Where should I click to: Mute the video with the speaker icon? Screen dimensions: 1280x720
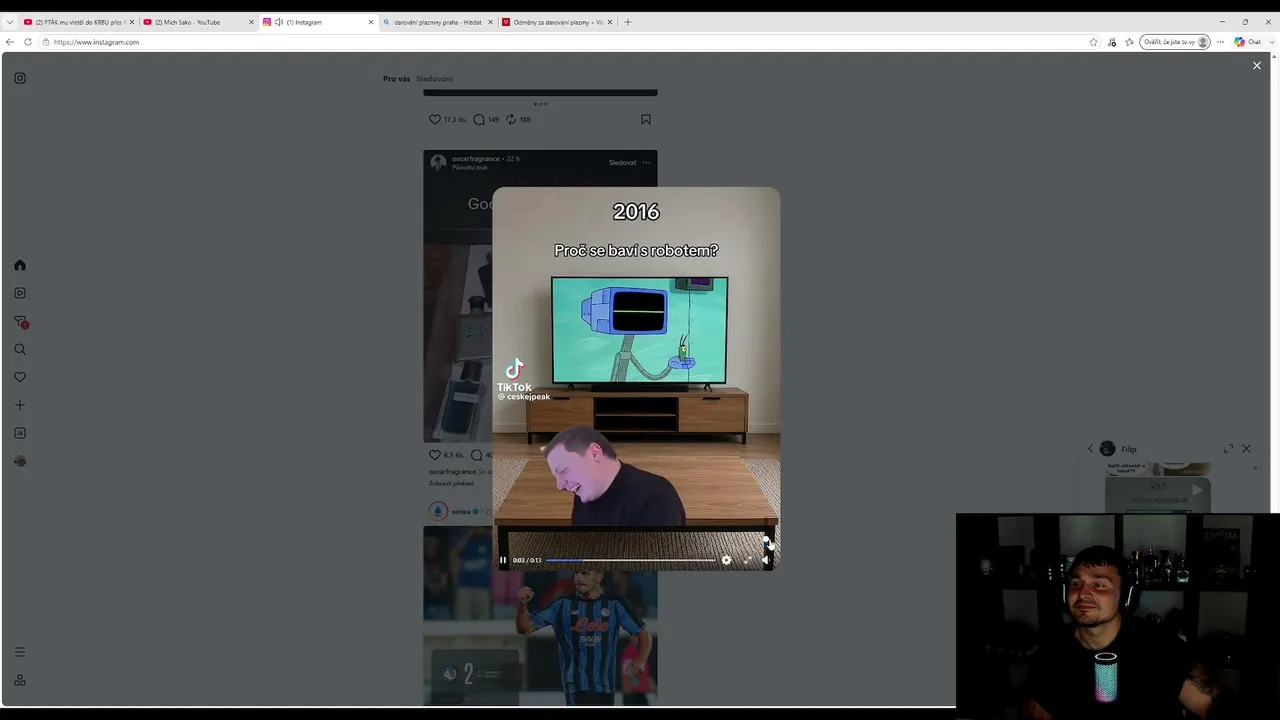(766, 560)
